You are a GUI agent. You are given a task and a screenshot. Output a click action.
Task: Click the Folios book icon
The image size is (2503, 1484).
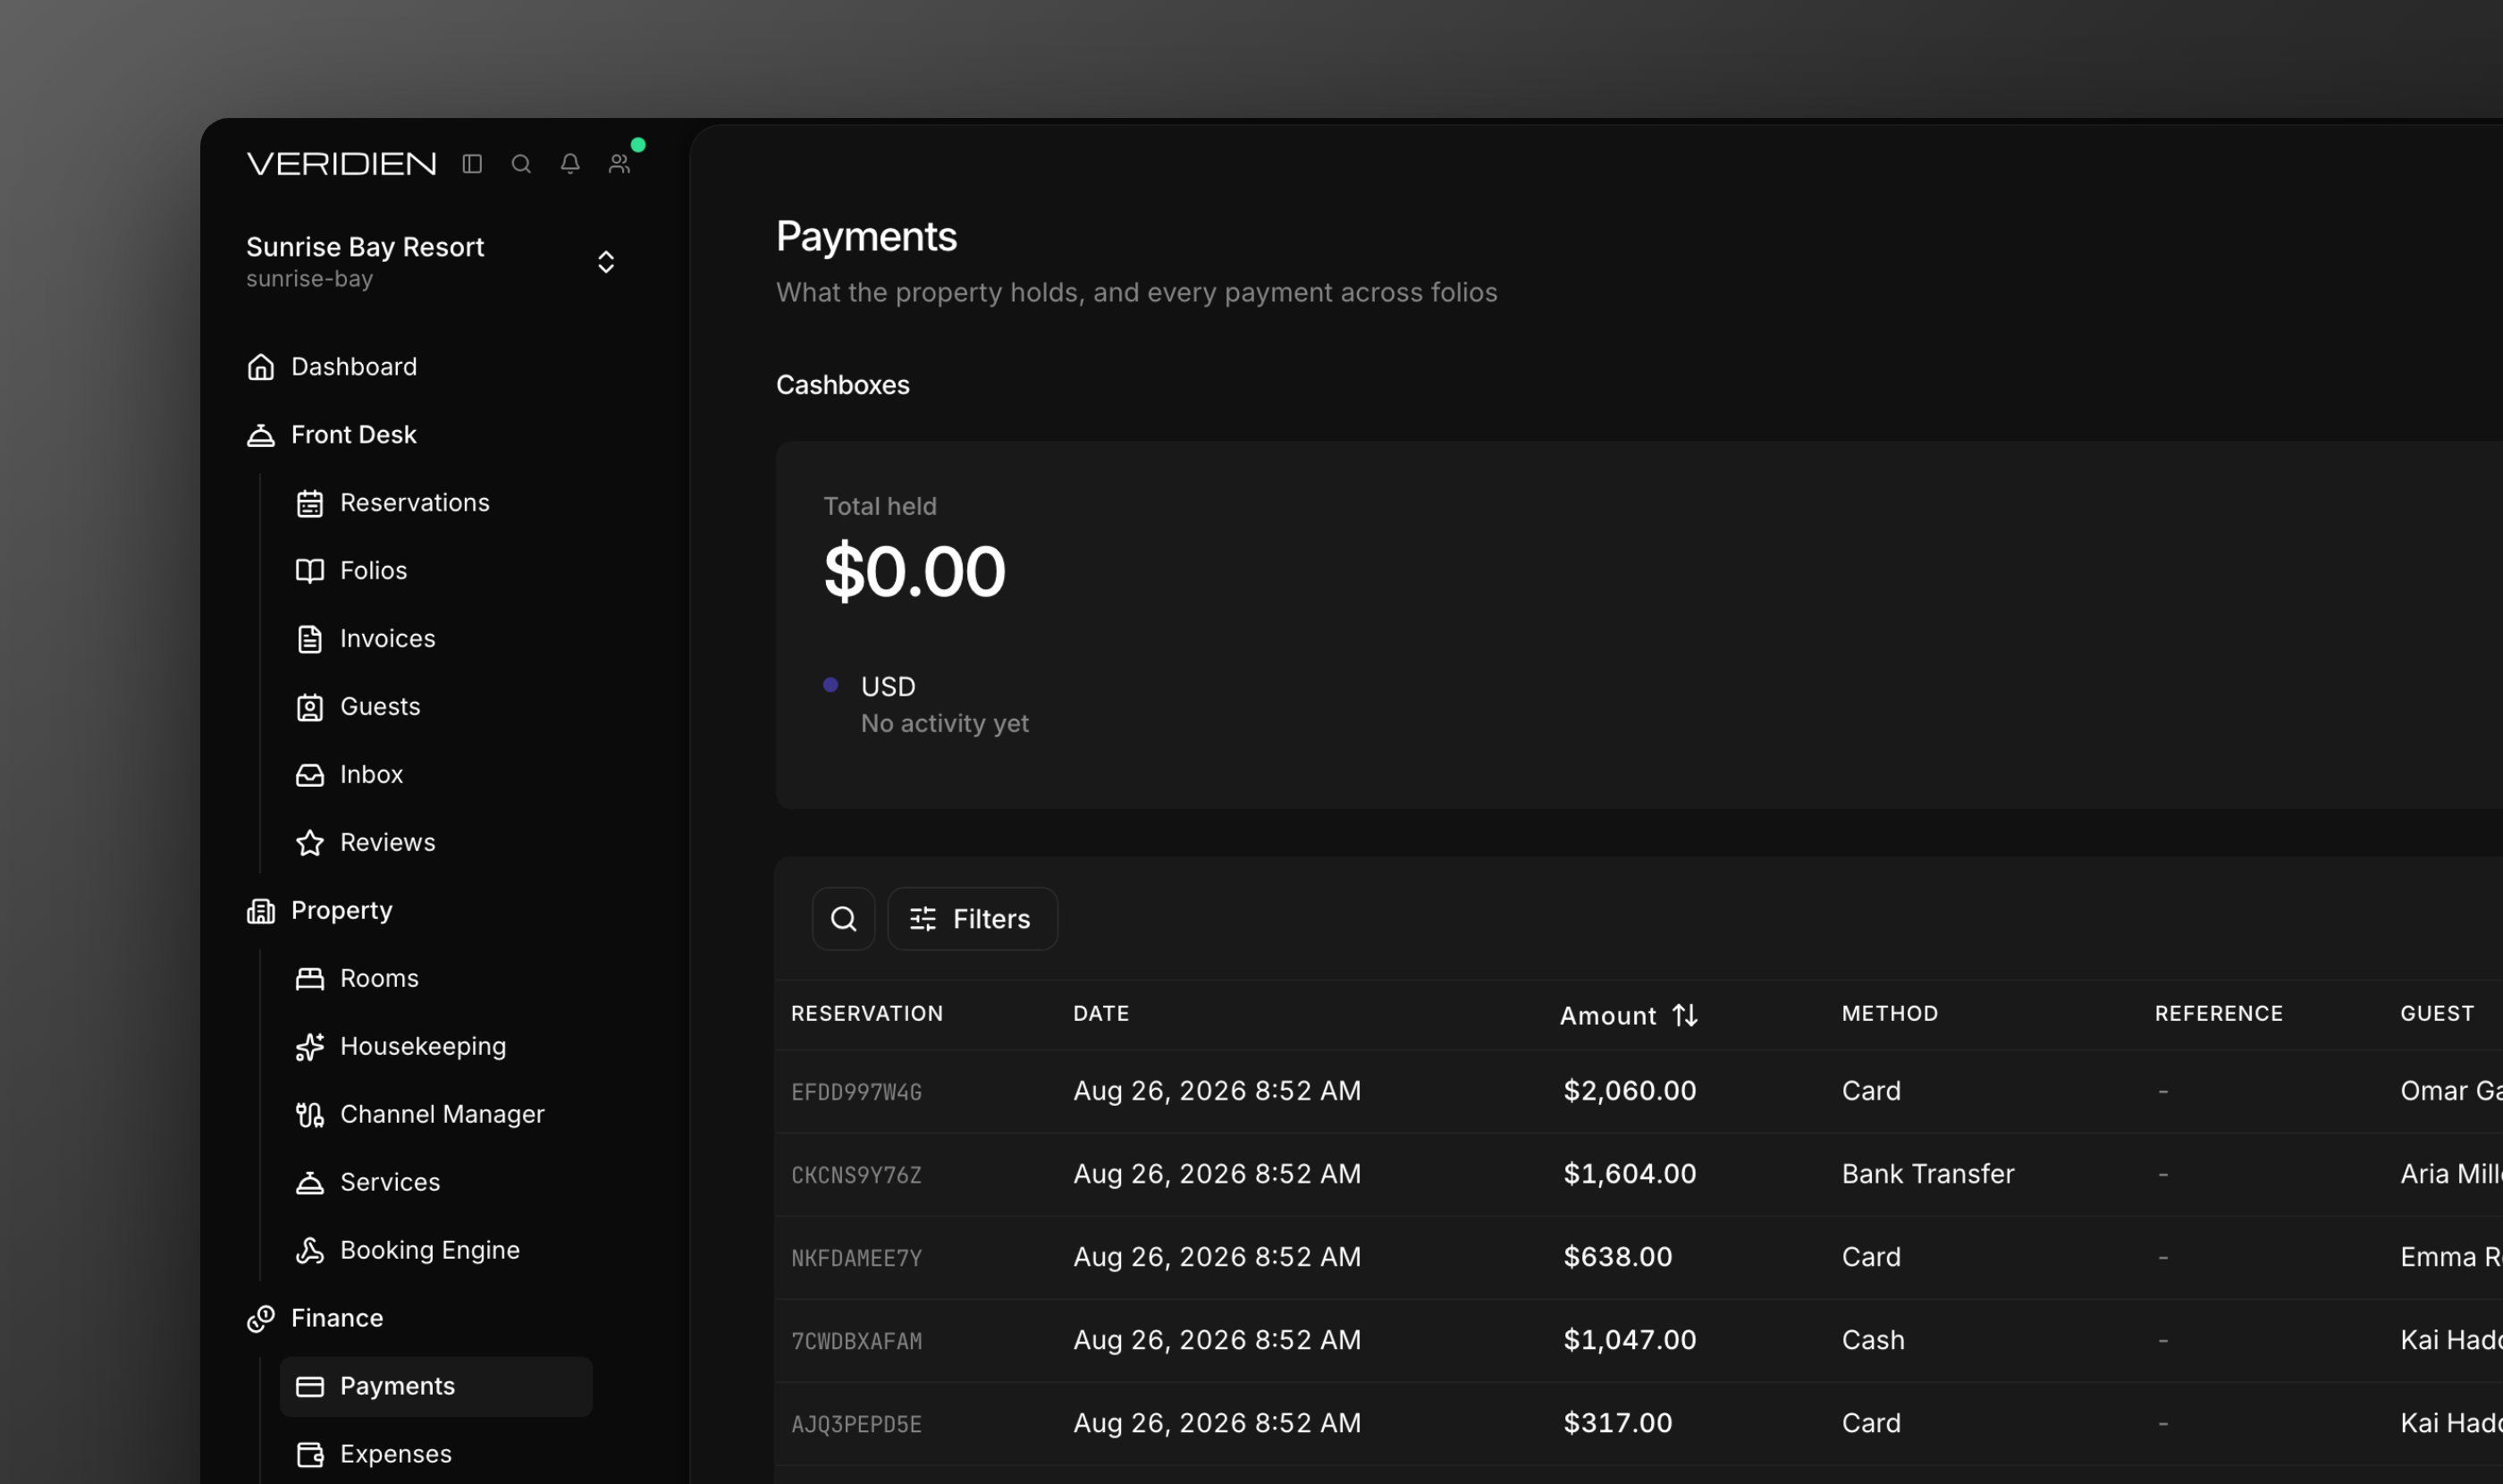click(x=310, y=571)
